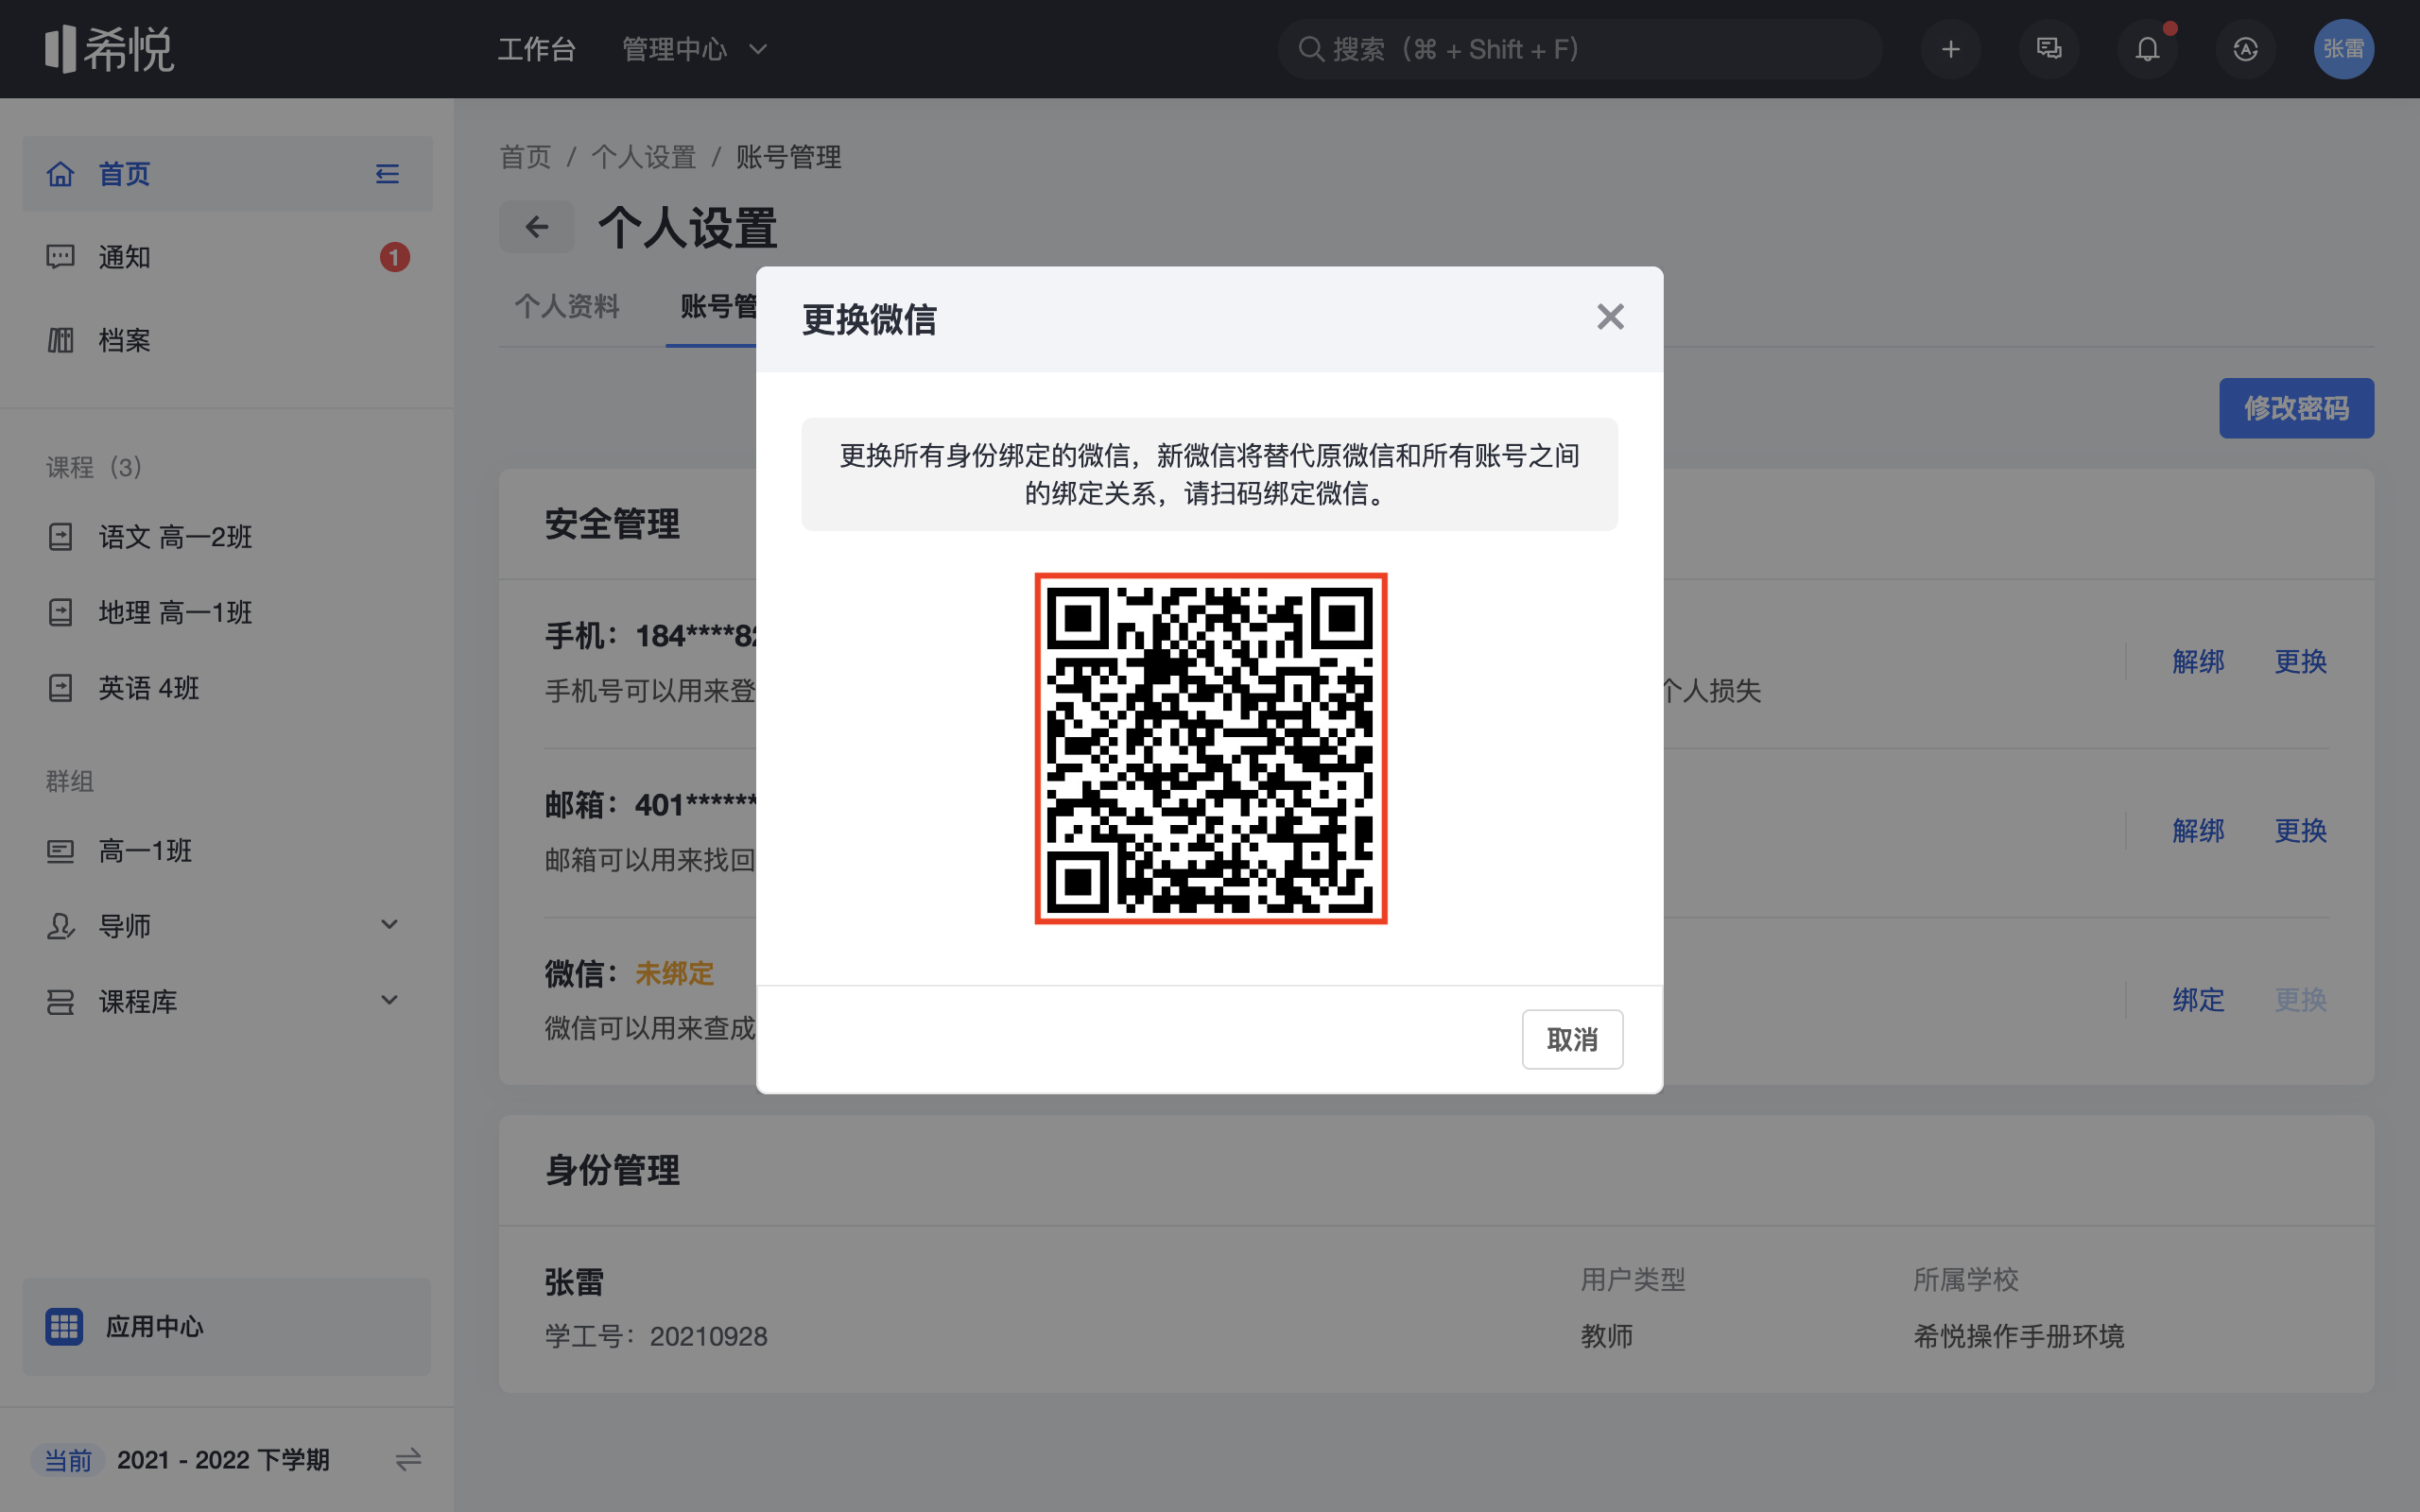Click 解绑 for the 邮箱 row
The height and width of the screenshot is (1512, 2420).
tap(2198, 830)
